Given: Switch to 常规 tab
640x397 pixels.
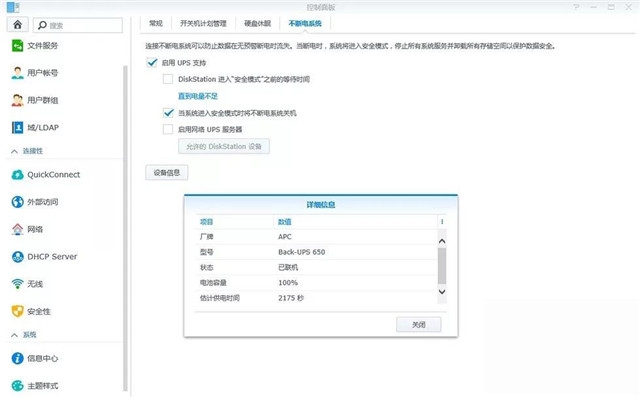Looking at the screenshot, I should coord(156,24).
